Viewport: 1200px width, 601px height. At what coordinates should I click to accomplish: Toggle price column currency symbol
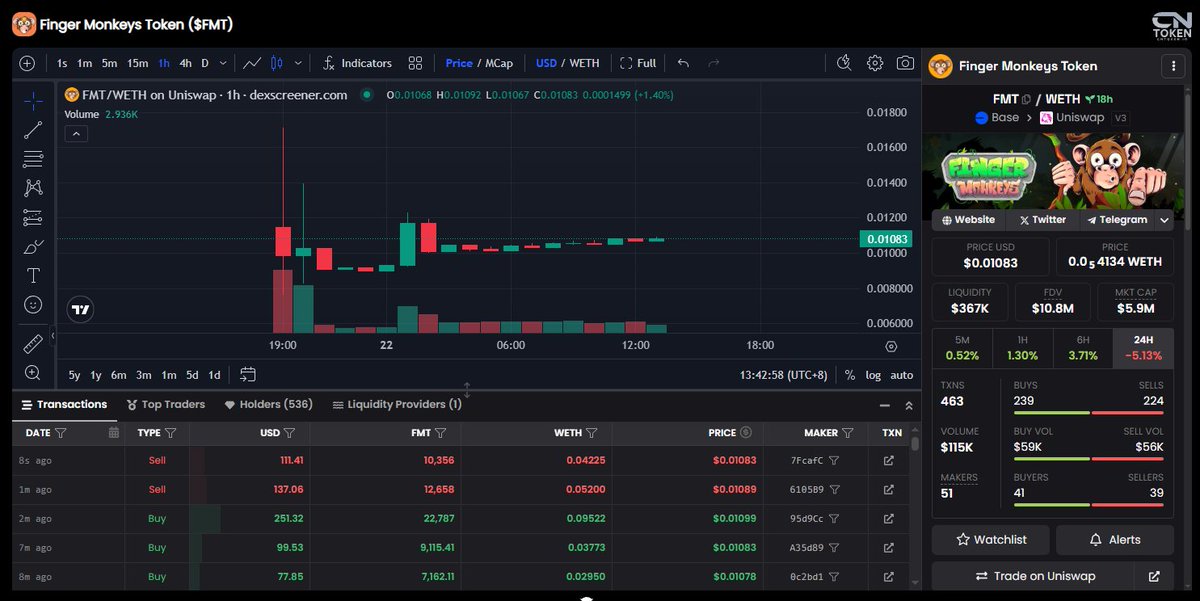click(x=745, y=433)
